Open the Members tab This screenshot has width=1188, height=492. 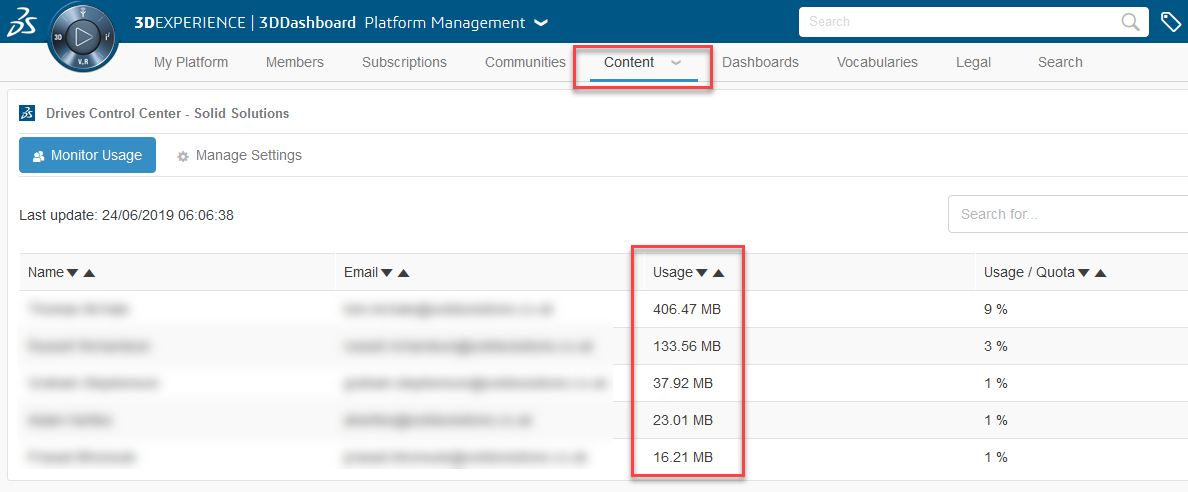click(294, 62)
